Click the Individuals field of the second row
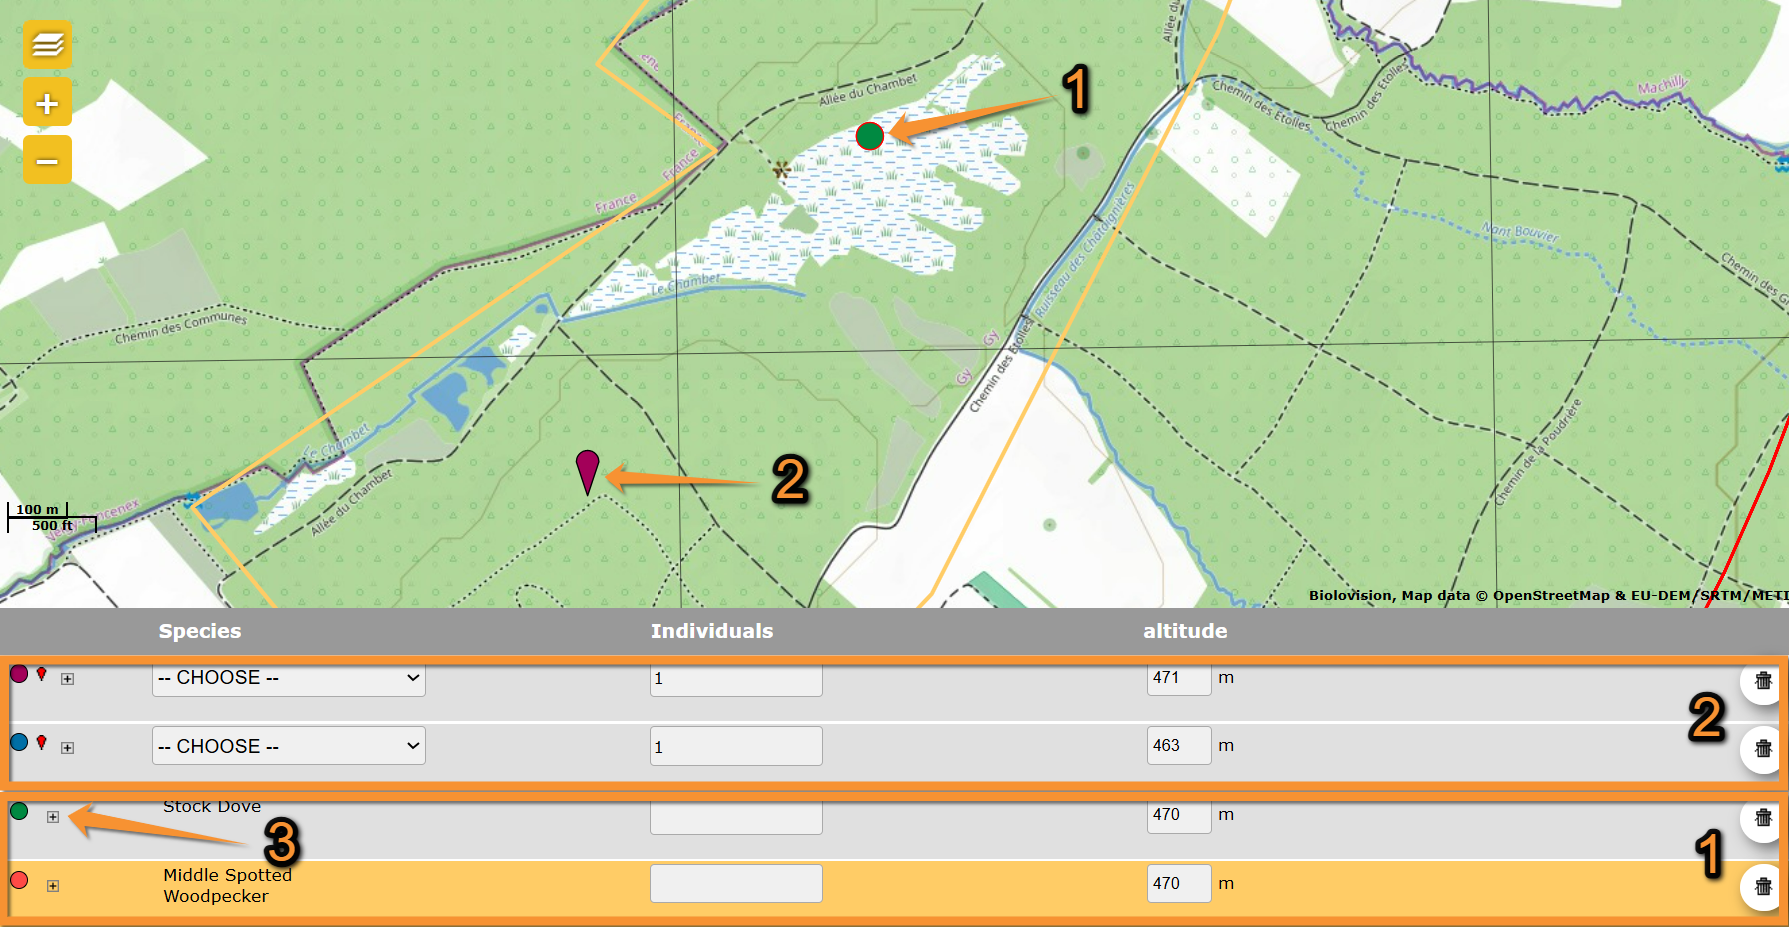The height and width of the screenshot is (927, 1789). 735,746
